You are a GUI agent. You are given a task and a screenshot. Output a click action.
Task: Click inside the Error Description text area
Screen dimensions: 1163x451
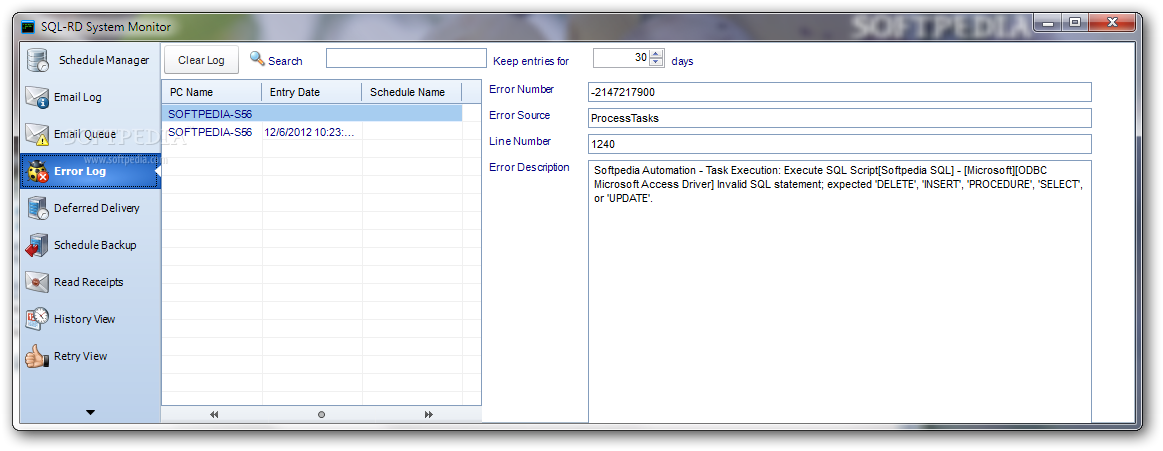click(840, 292)
